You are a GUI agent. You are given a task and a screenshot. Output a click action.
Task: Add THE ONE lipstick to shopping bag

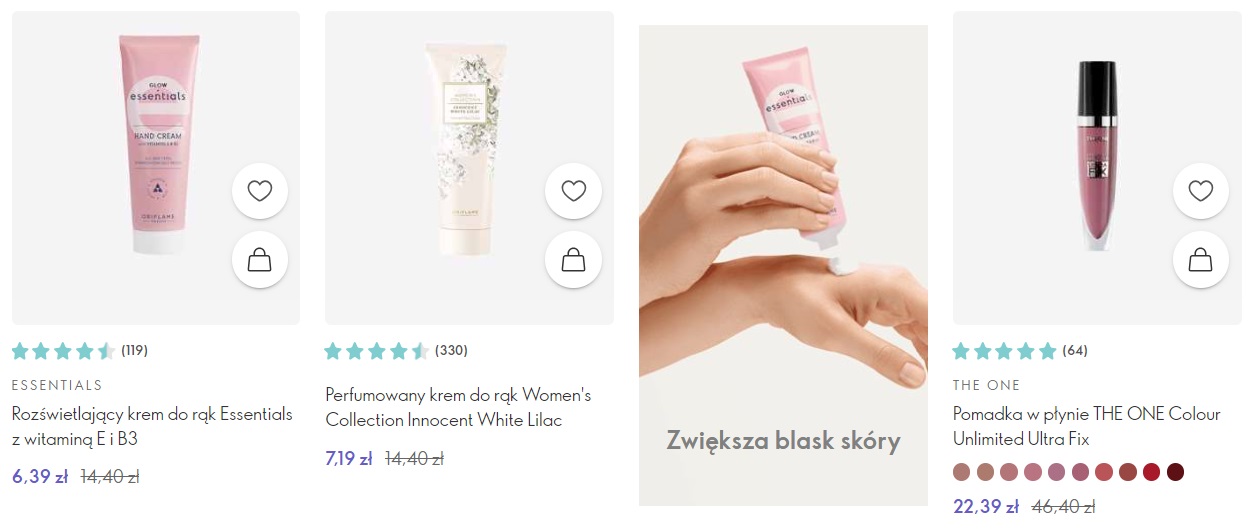pyautogui.click(x=1201, y=260)
